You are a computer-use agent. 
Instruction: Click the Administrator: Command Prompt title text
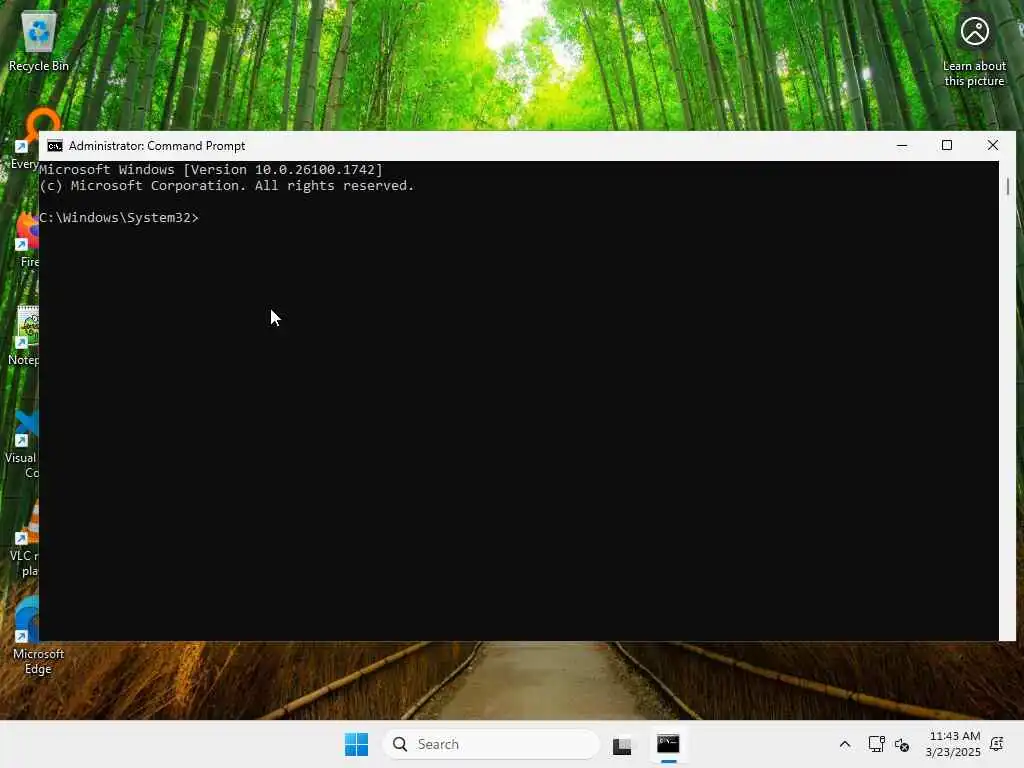click(157, 146)
